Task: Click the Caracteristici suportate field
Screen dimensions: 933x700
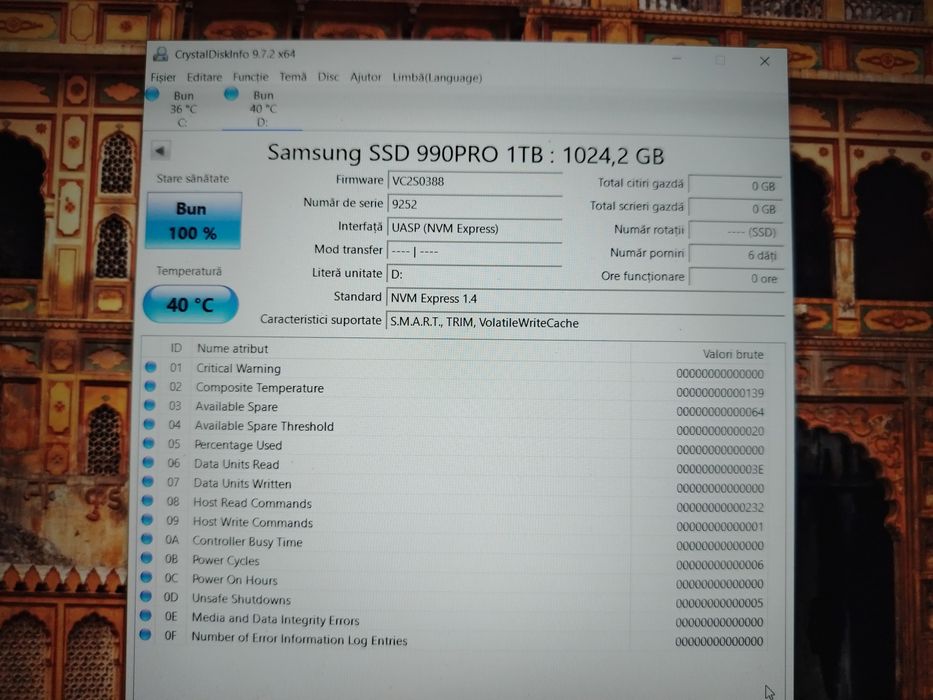Action: click(x=586, y=323)
